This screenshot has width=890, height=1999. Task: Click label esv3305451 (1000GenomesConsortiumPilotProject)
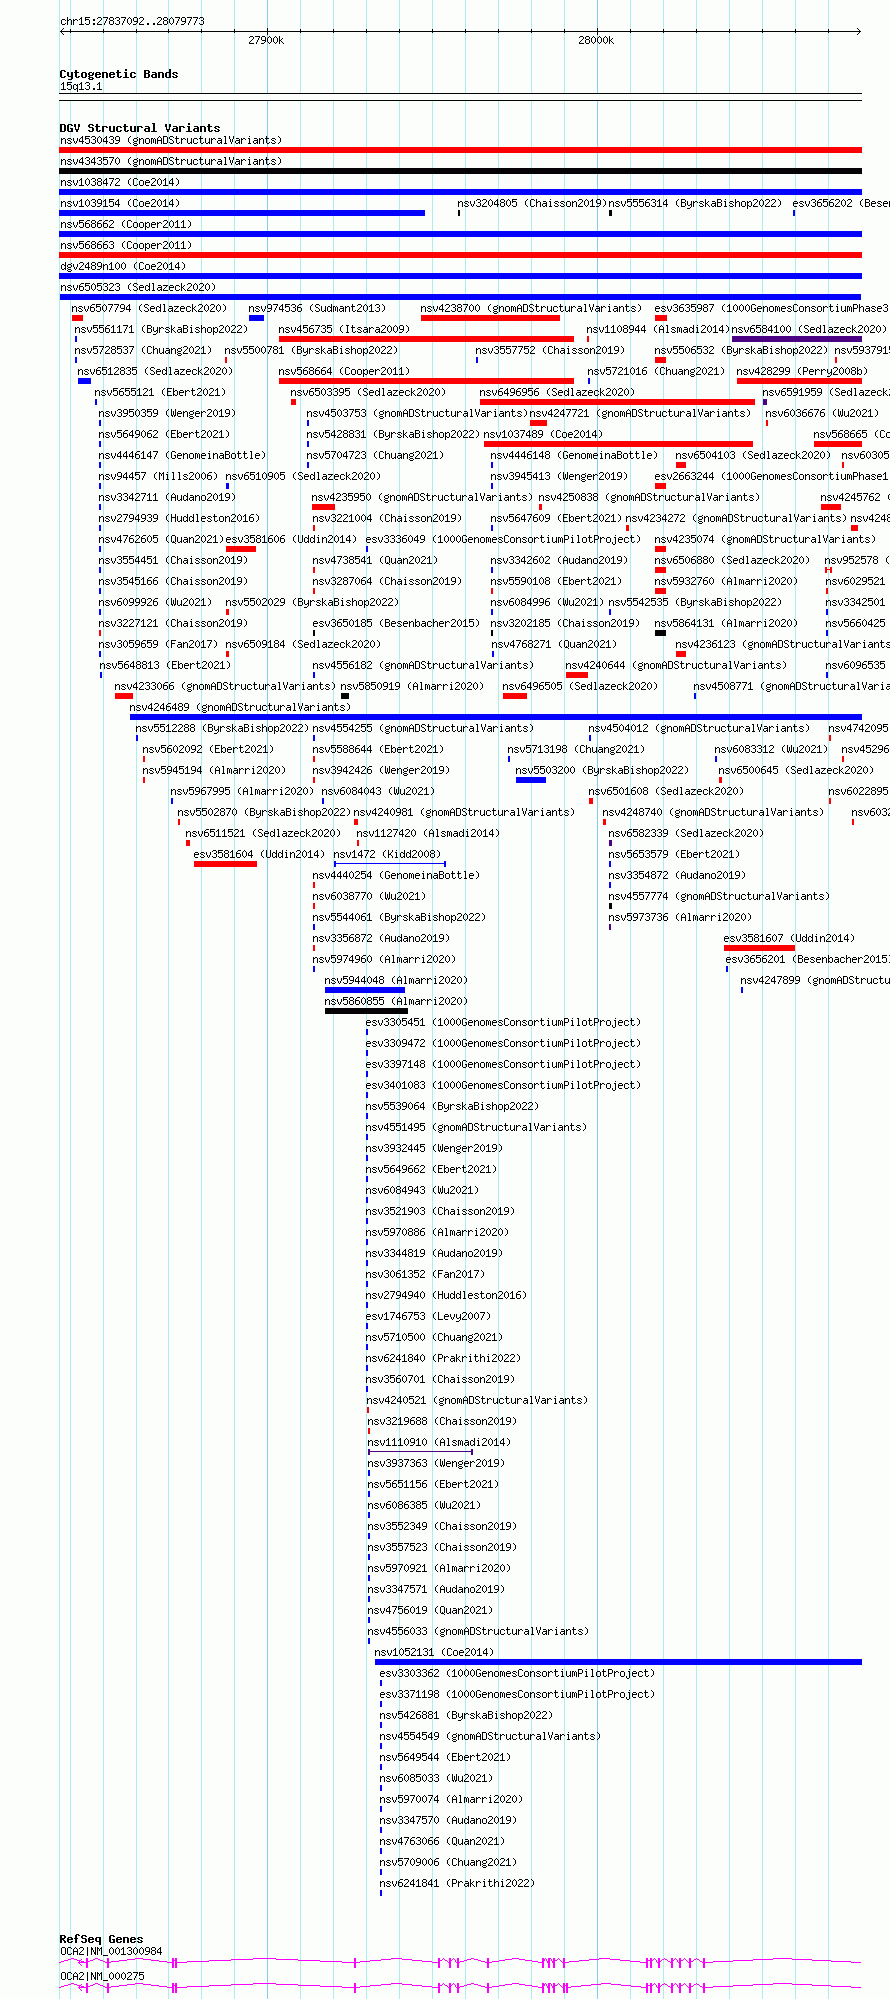504,1023
